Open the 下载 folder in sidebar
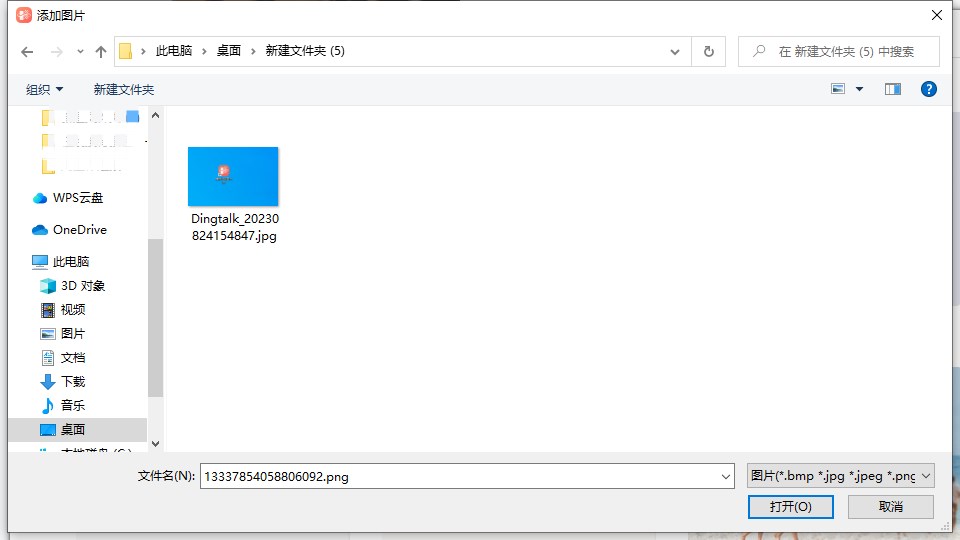The image size is (960, 540). pyautogui.click(x=73, y=382)
